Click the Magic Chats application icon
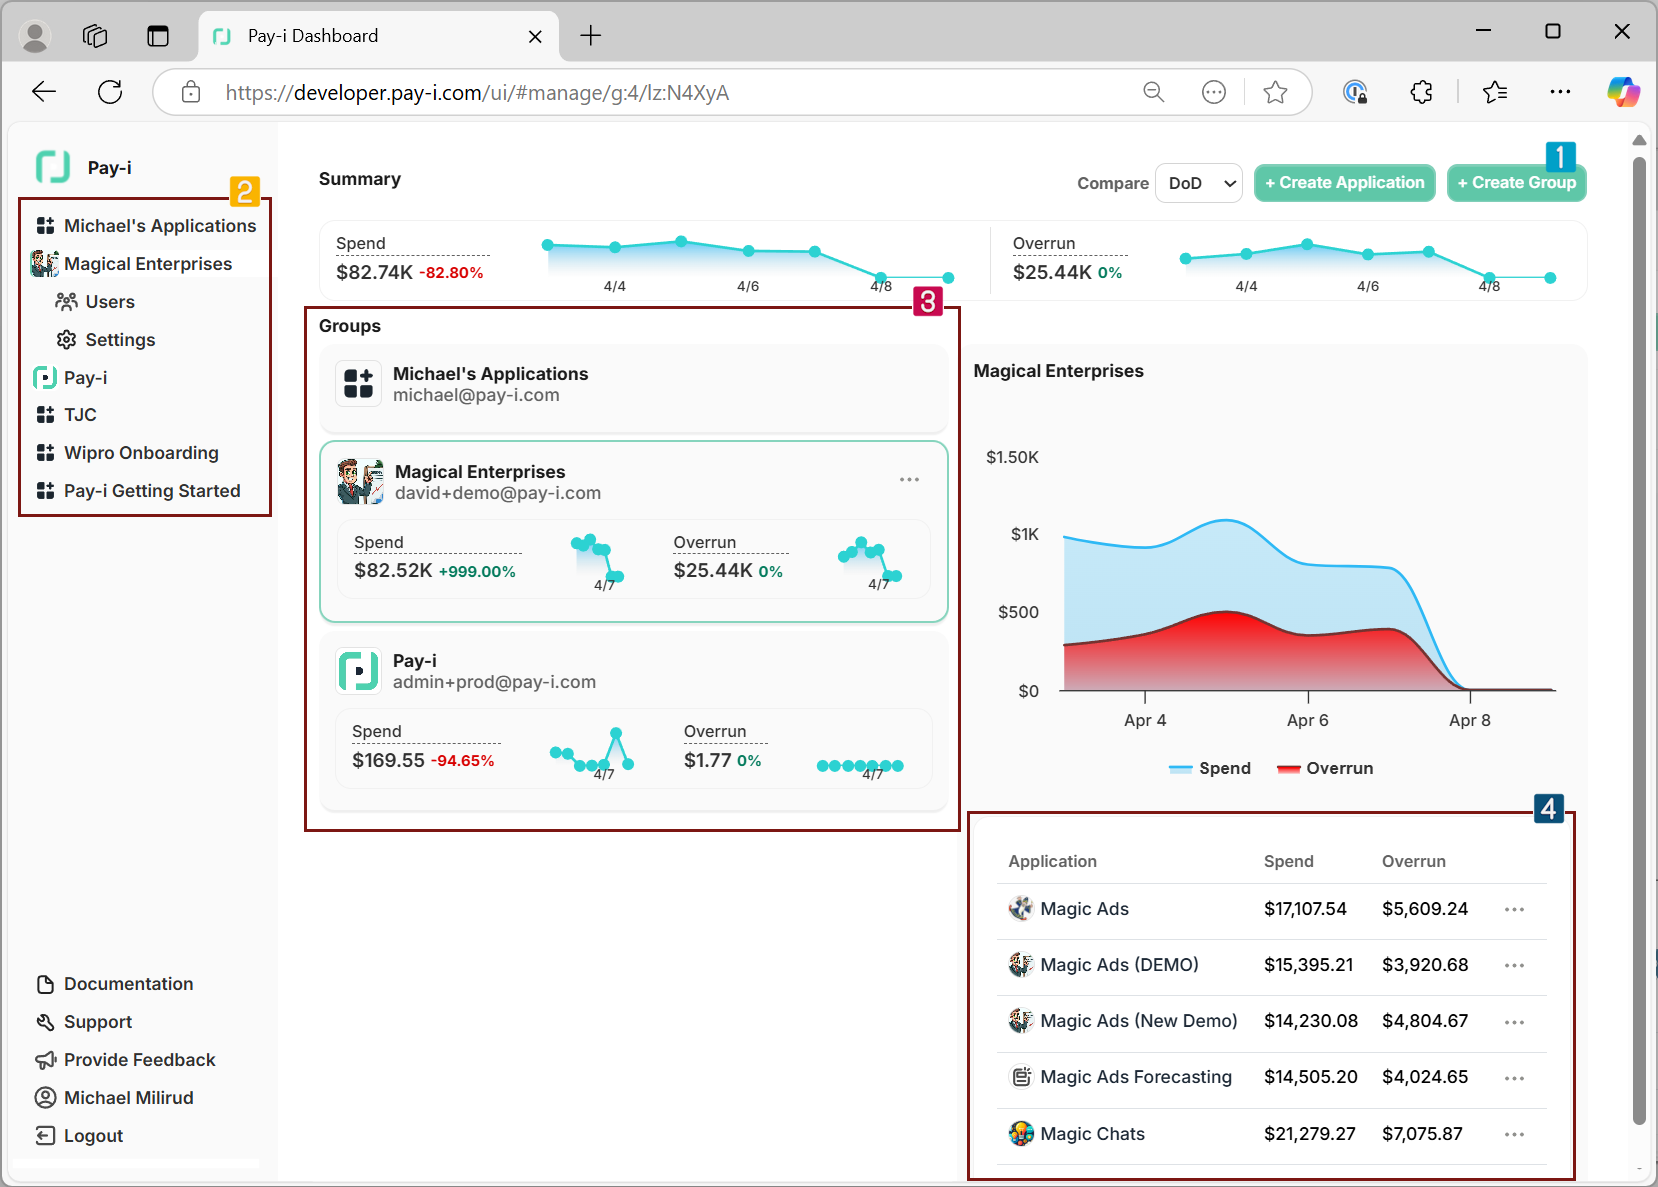Screen dimensions: 1658x1187 click(1021, 1133)
